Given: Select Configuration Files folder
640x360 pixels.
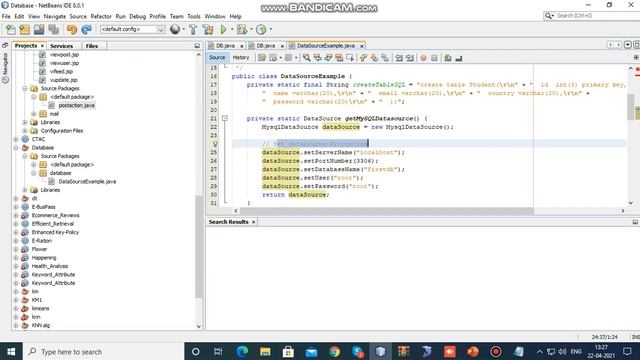Looking at the screenshot, I should click(x=62, y=131).
